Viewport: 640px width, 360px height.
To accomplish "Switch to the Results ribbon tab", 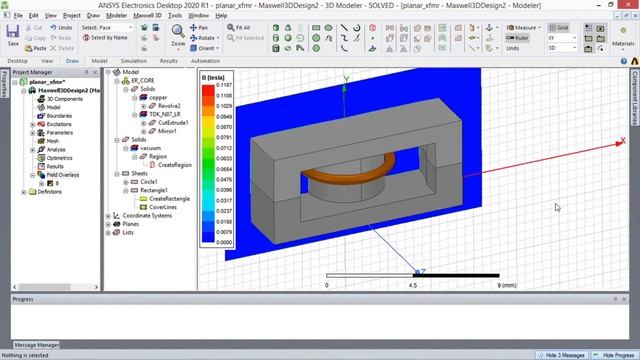I will point(169,61).
